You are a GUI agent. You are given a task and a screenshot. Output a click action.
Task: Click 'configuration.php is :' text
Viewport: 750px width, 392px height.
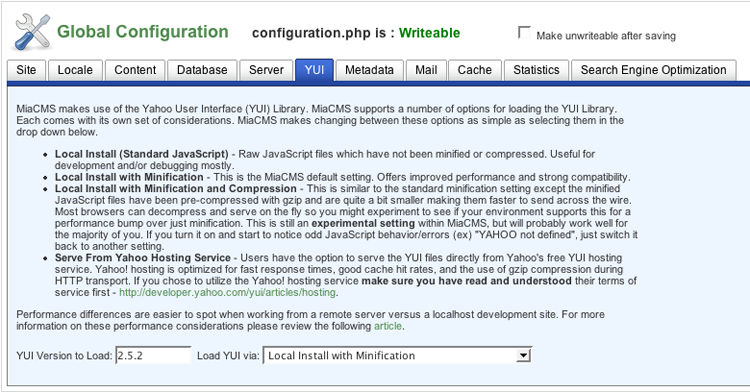[323, 33]
